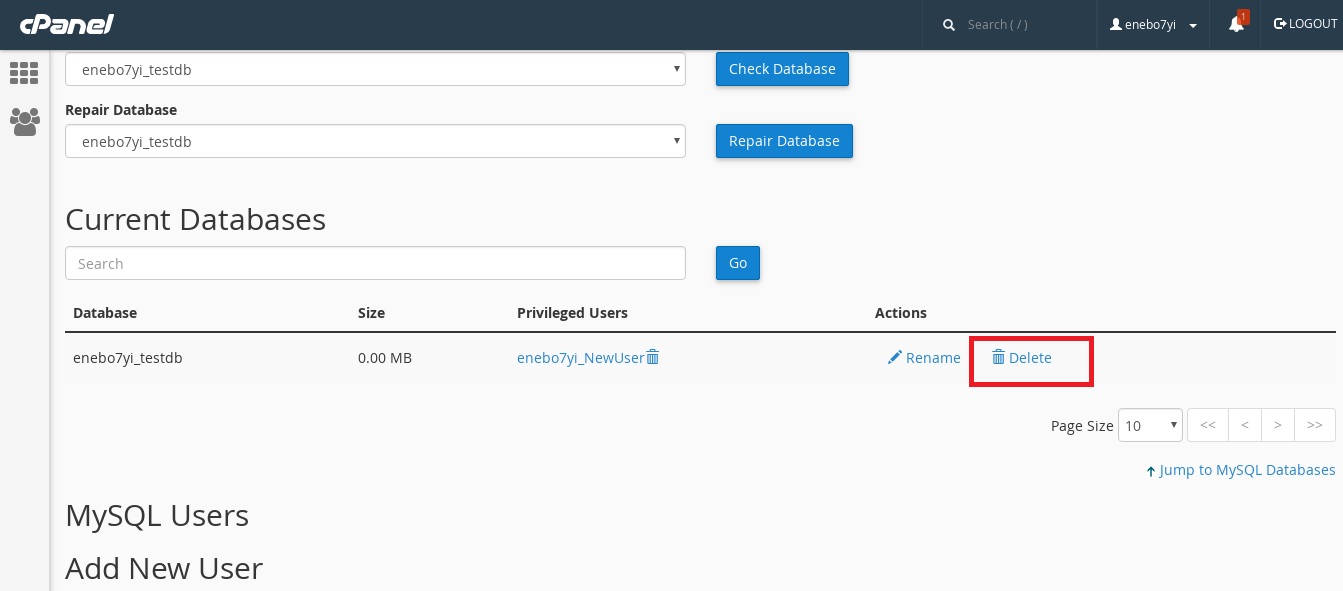Click the pencil Rename icon for enebo7yi_testdb
The height and width of the screenshot is (591, 1343).
click(895, 357)
